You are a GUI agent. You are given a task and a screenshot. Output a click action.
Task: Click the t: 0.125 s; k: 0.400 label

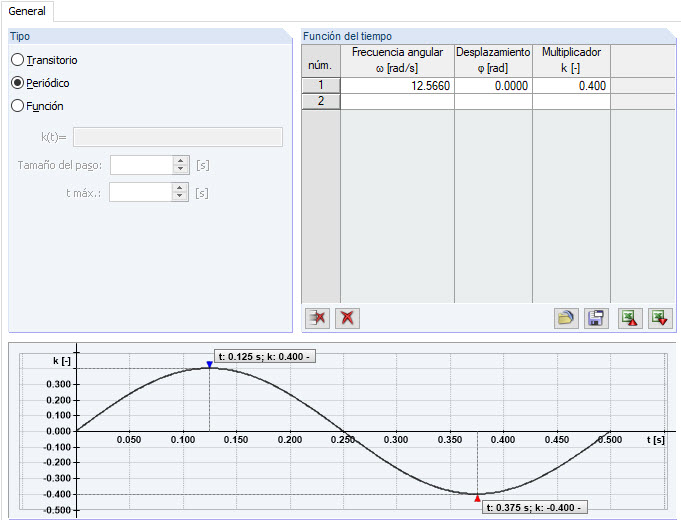(x=264, y=357)
